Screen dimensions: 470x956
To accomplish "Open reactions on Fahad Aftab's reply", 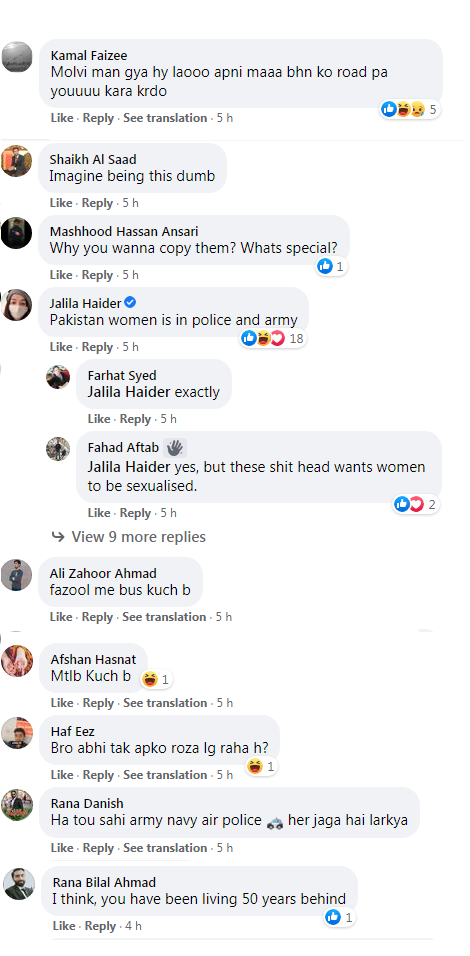I will [416, 504].
